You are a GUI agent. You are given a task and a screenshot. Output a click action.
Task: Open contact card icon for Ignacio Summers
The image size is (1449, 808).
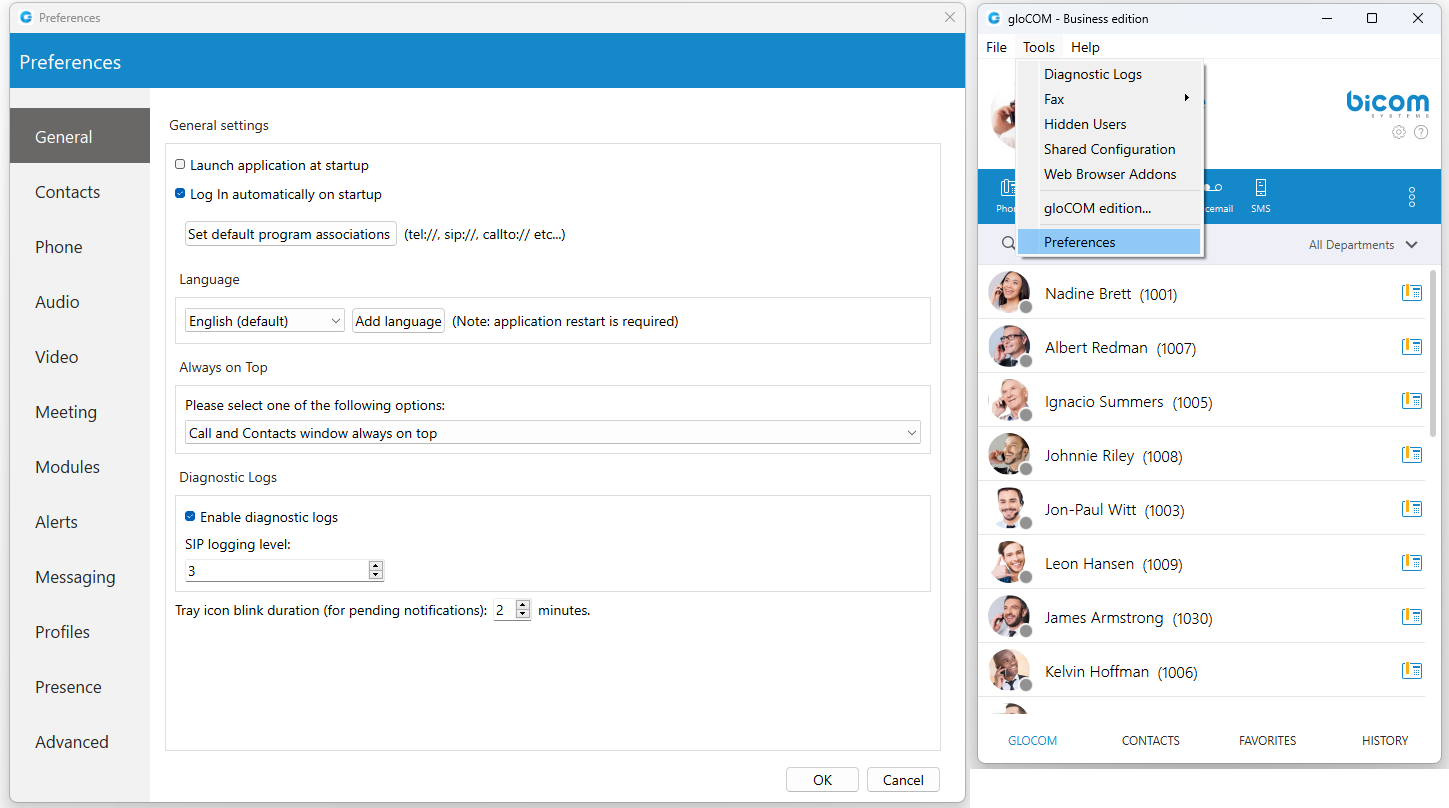tap(1412, 401)
